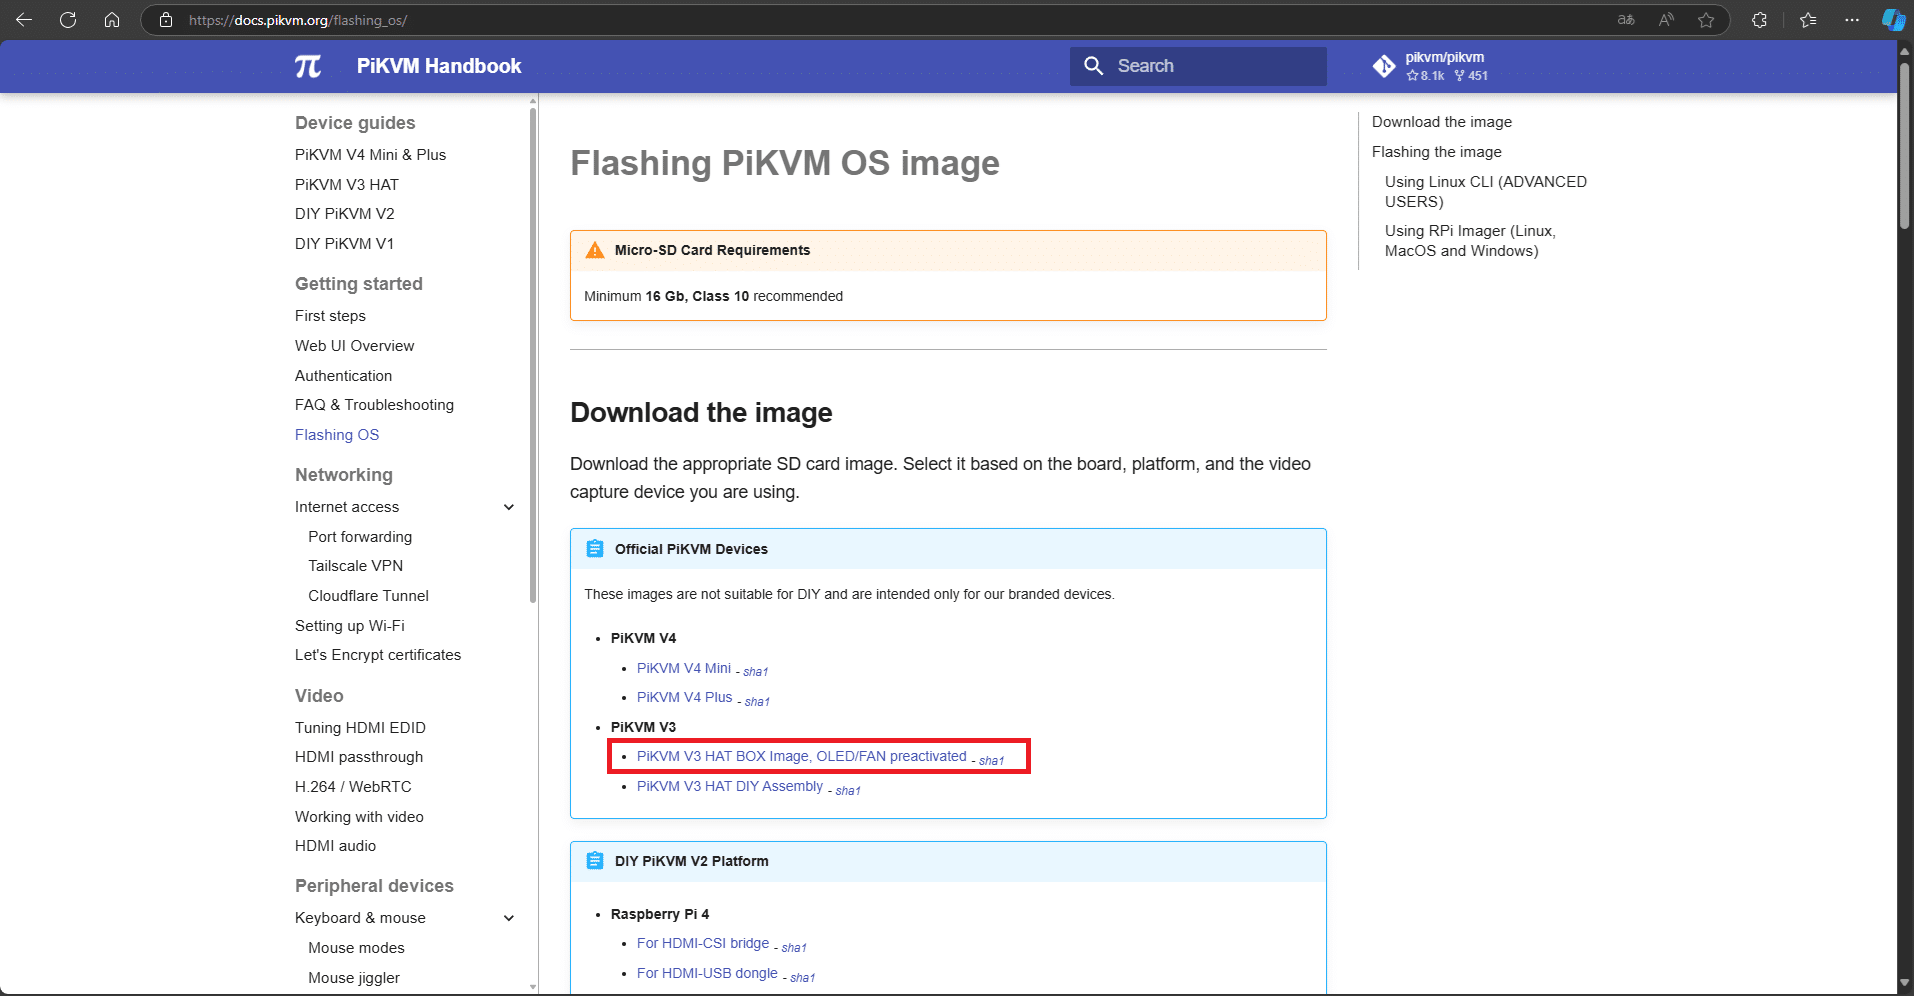The width and height of the screenshot is (1914, 996).
Task: Reload the page with refresh icon
Action: coord(68,20)
